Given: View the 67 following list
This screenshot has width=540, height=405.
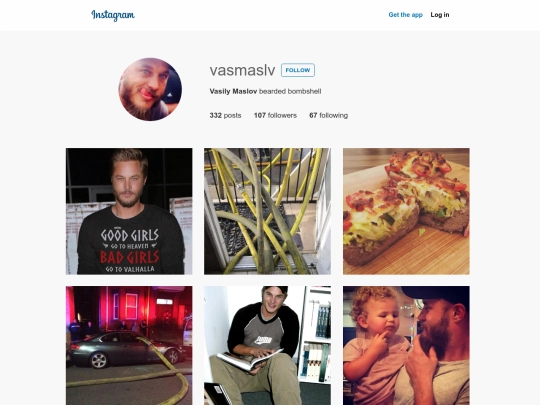Looking at the screenshot, I should click(329, 115).
